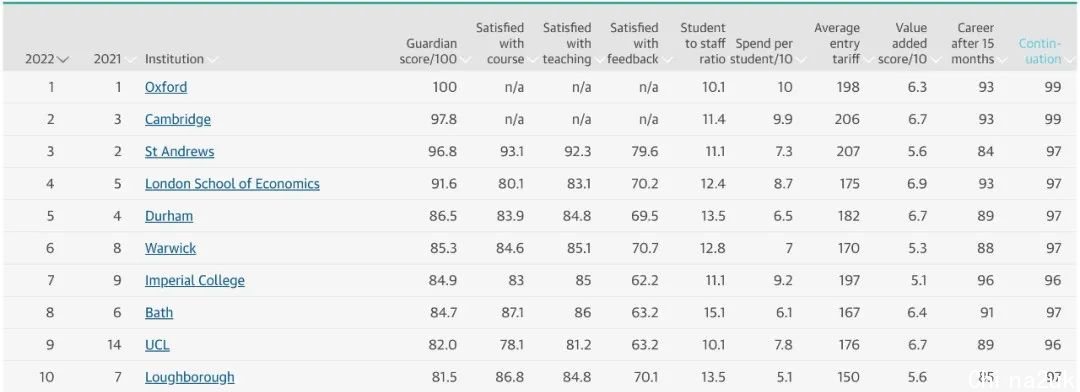The width and height of the screenshot is (1080, 392).
Task: Open the Durham institution link
Action: (169, 216)
